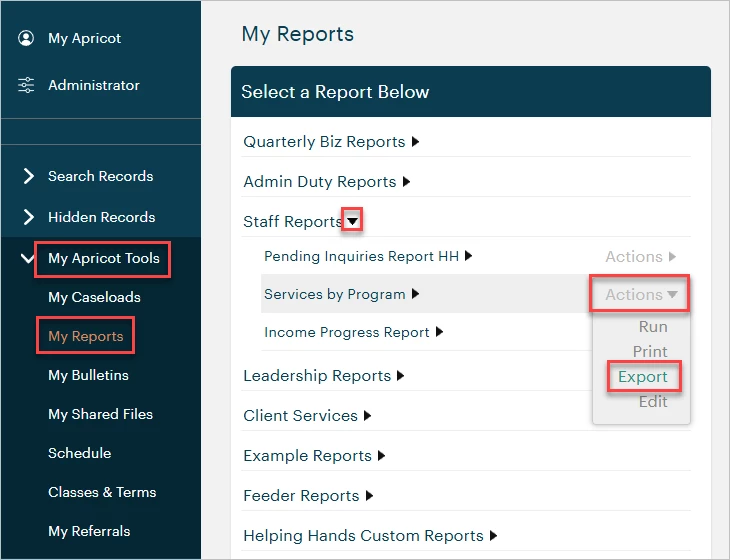Click Quarterly Biz Reports folder name
730x560 pixels.
click(x=324, y=142)
